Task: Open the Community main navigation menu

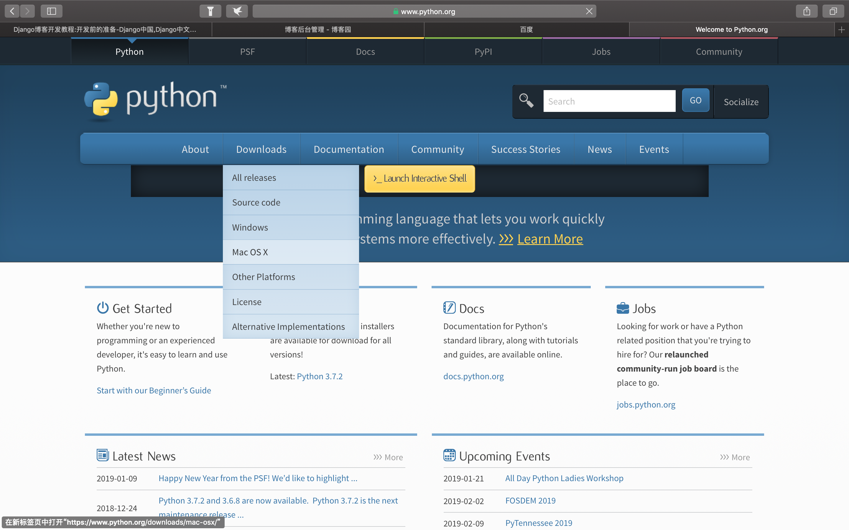Action: 437,149
